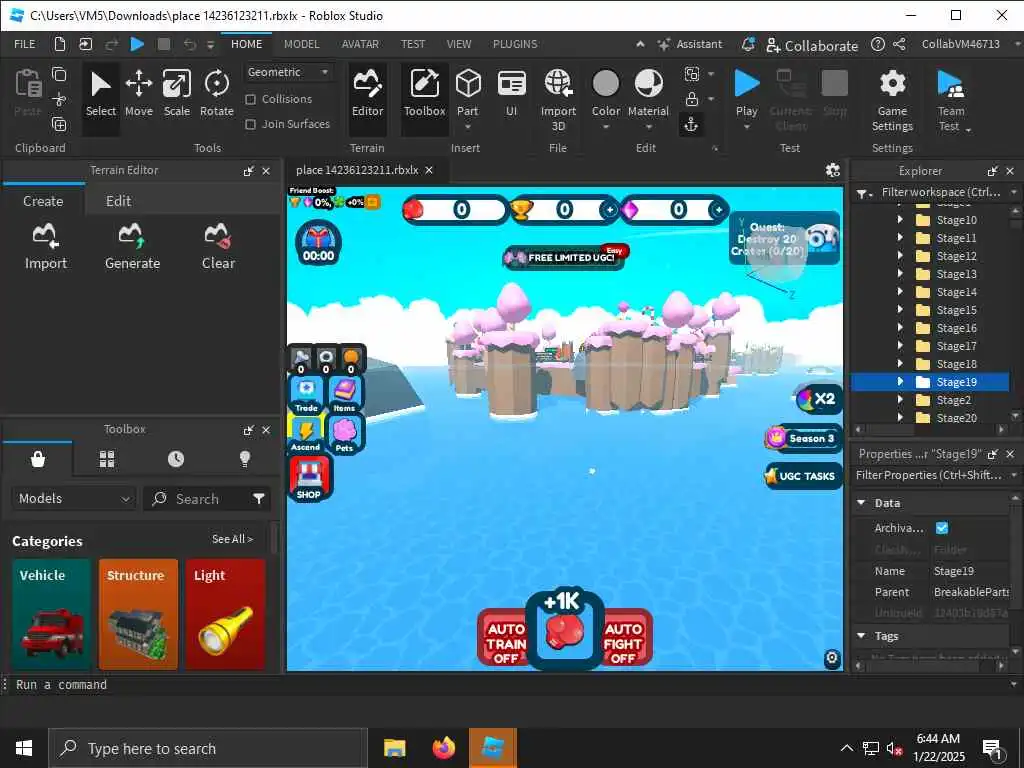Click Team Test

click(x=951, y=101)
